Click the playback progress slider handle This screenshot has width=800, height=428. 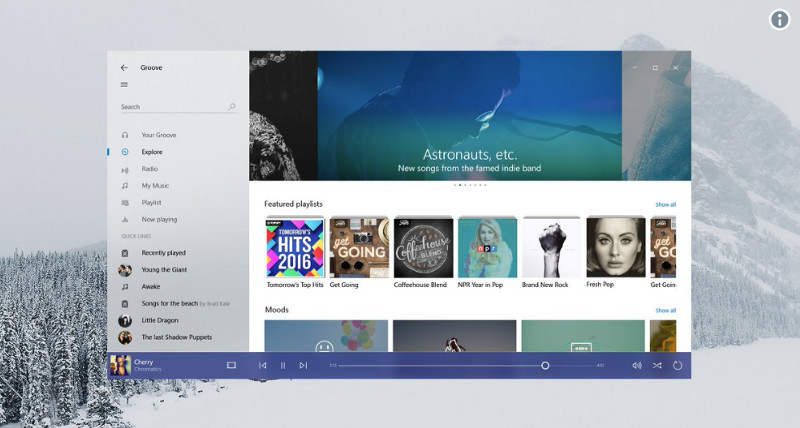click(x=545, y=365)
